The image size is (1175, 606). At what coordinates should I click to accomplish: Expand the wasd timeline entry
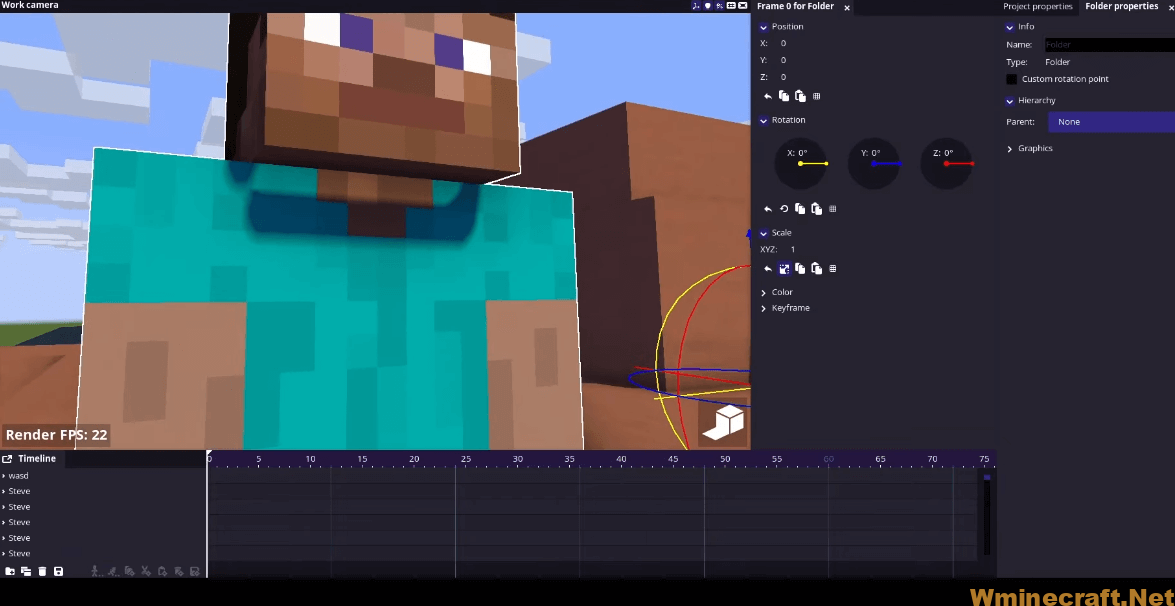click(4, 476)
